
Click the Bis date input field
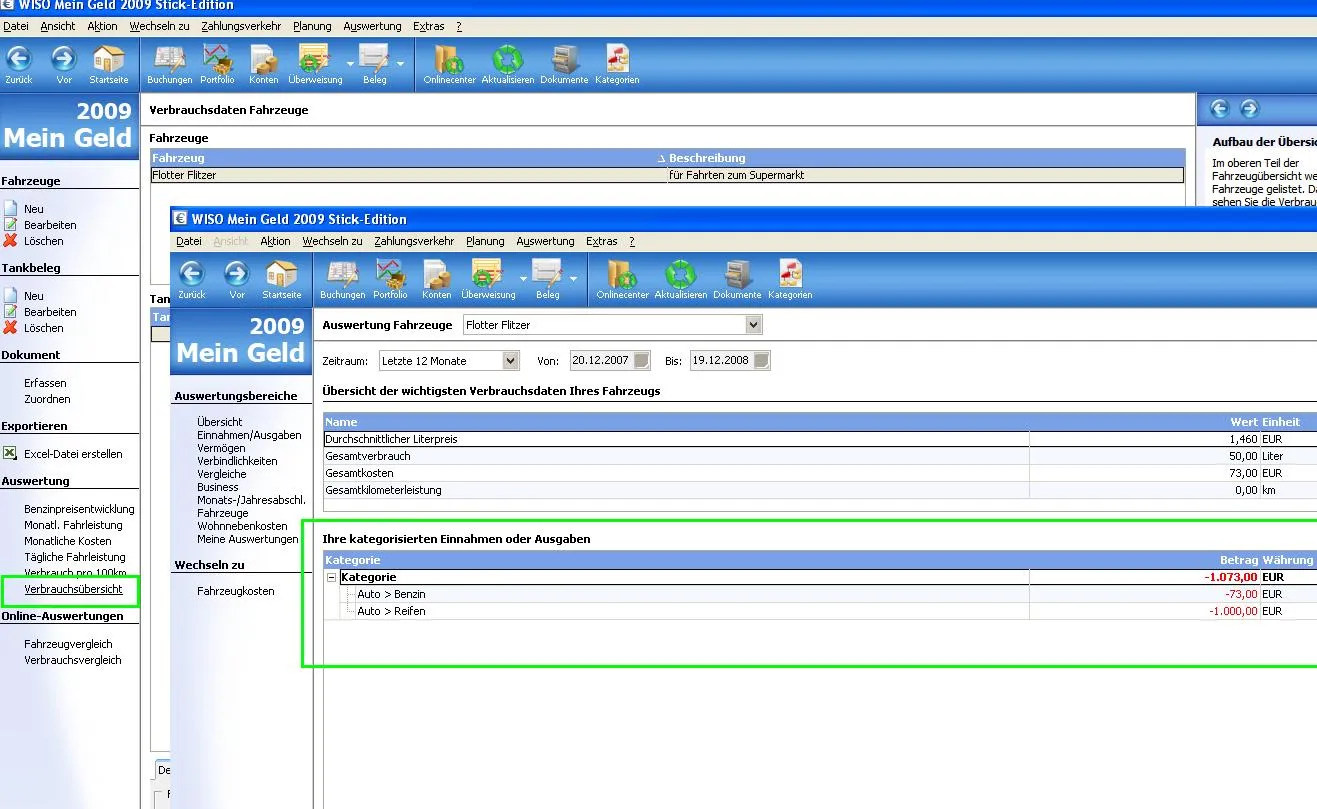(718, 361)
